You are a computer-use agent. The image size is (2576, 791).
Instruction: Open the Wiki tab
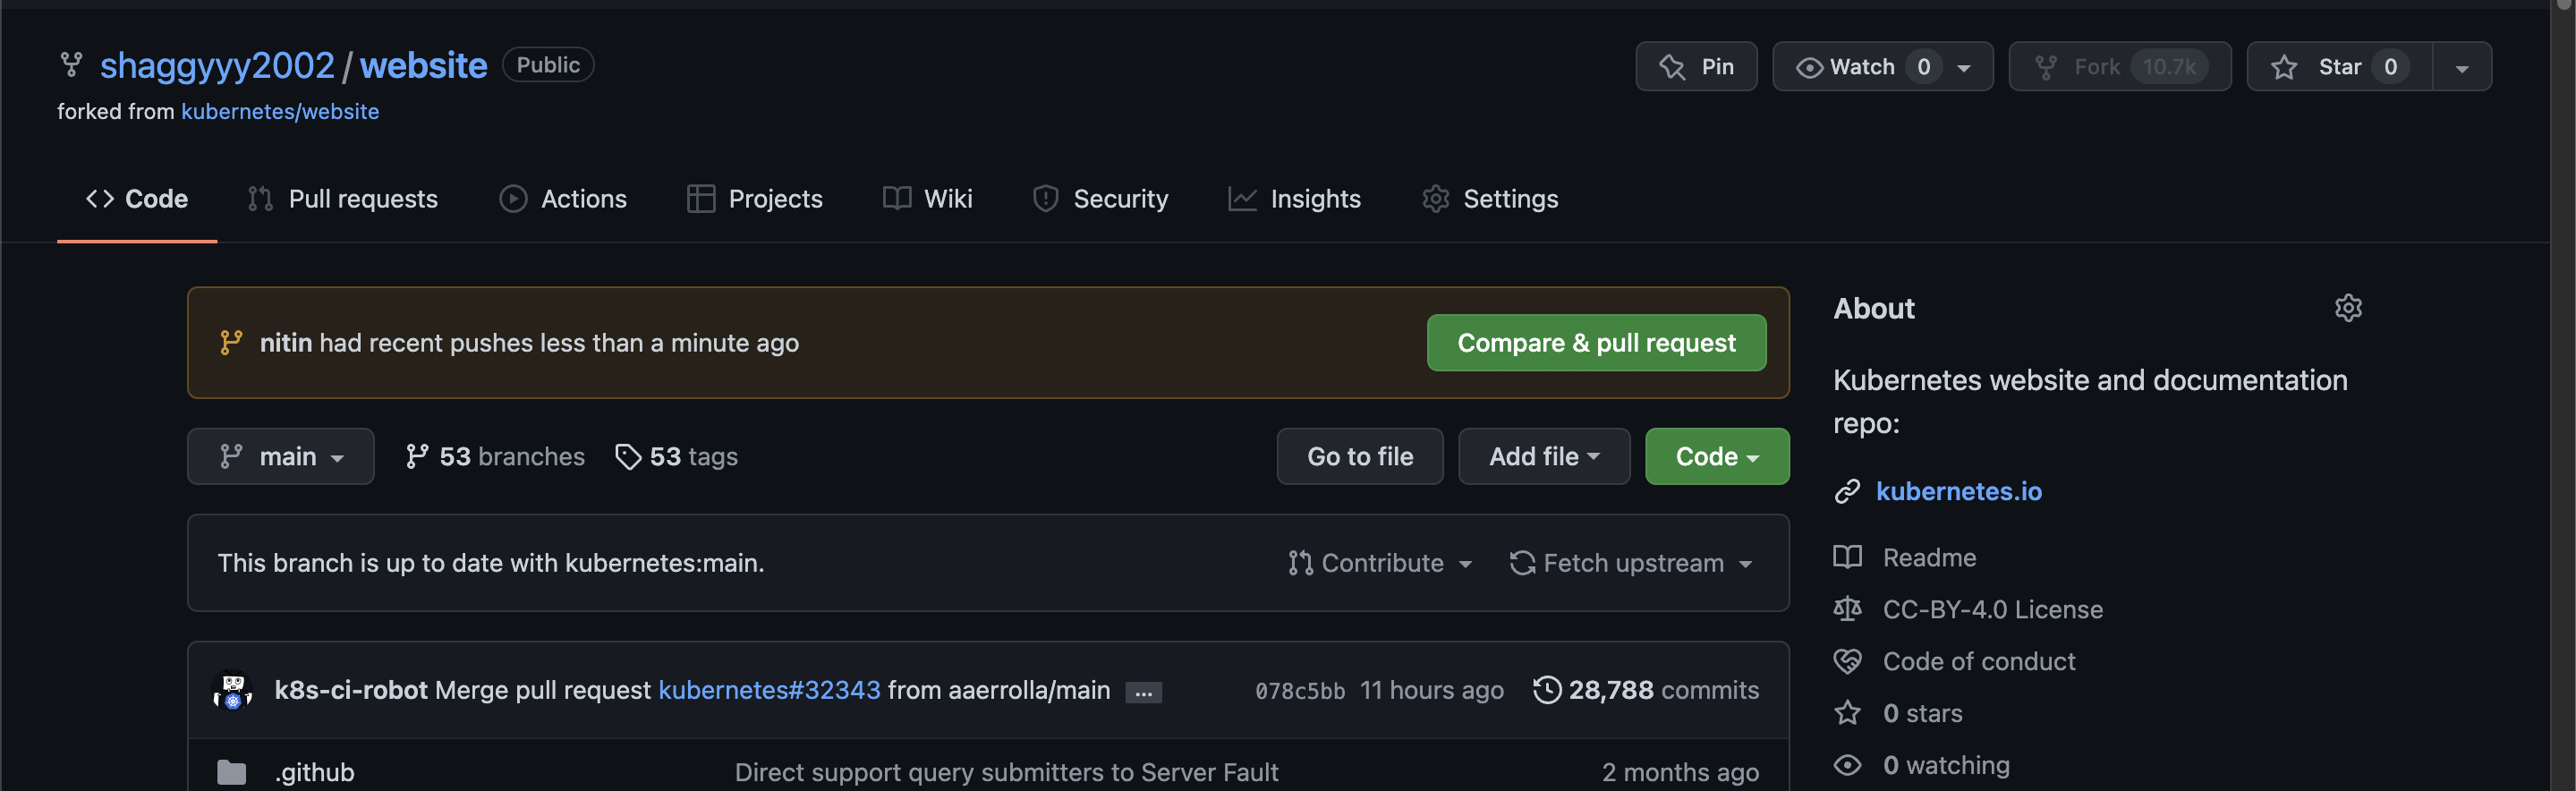tap(928, 199)
